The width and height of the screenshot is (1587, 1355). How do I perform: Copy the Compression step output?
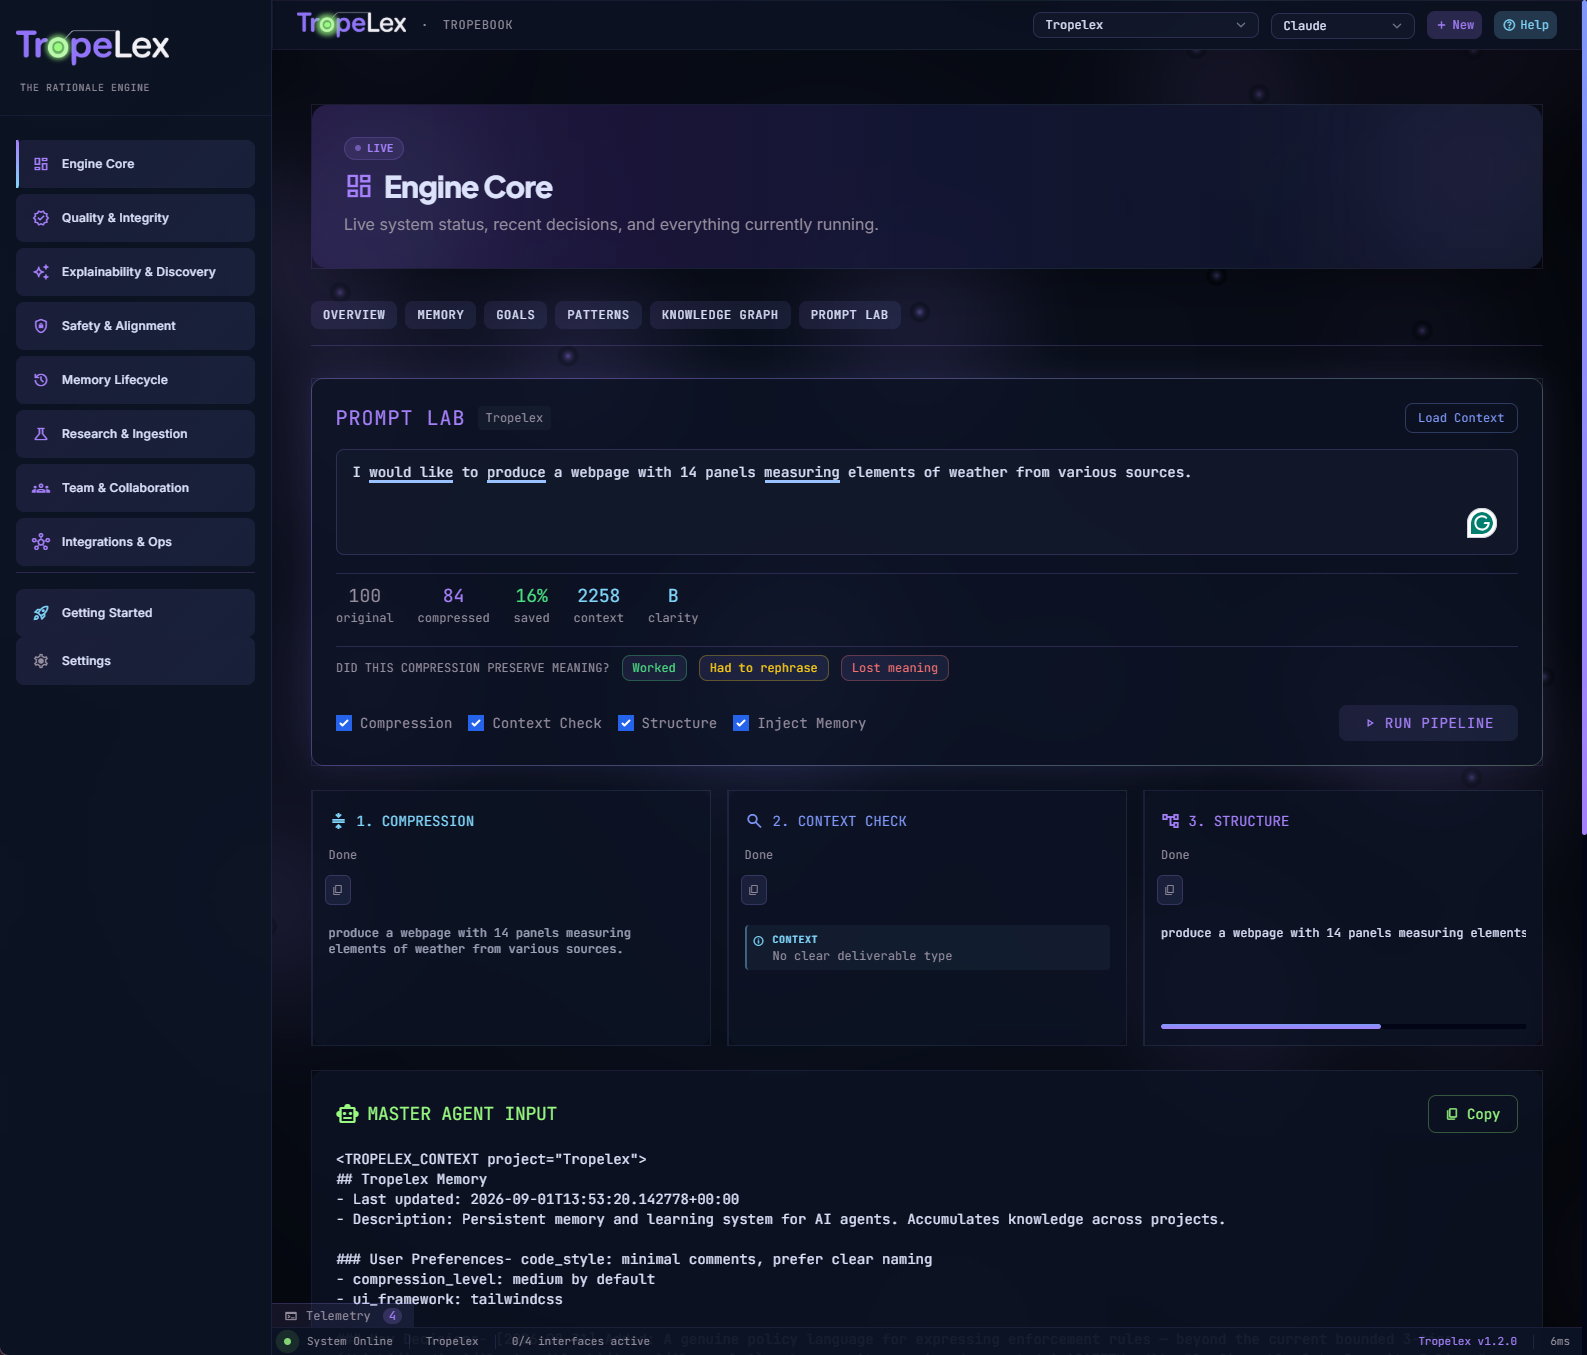coord(338,890)
